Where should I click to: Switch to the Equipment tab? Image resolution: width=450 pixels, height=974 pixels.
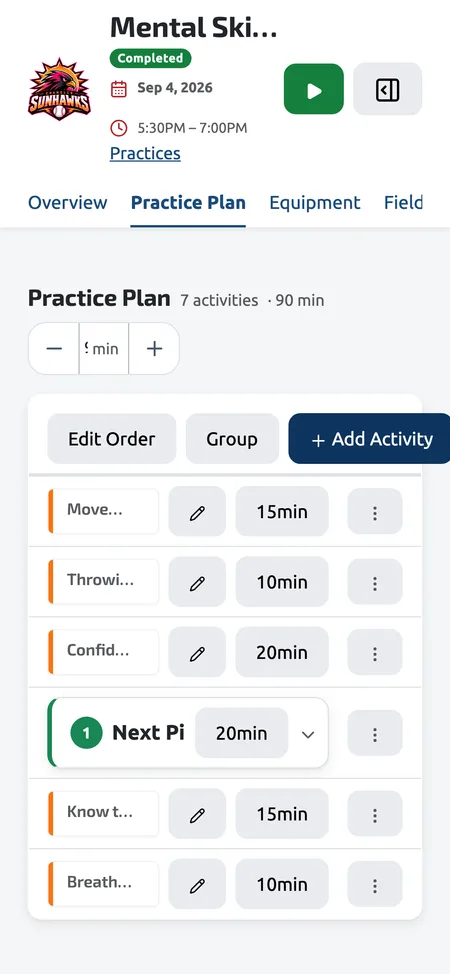(x=315, y=203)
